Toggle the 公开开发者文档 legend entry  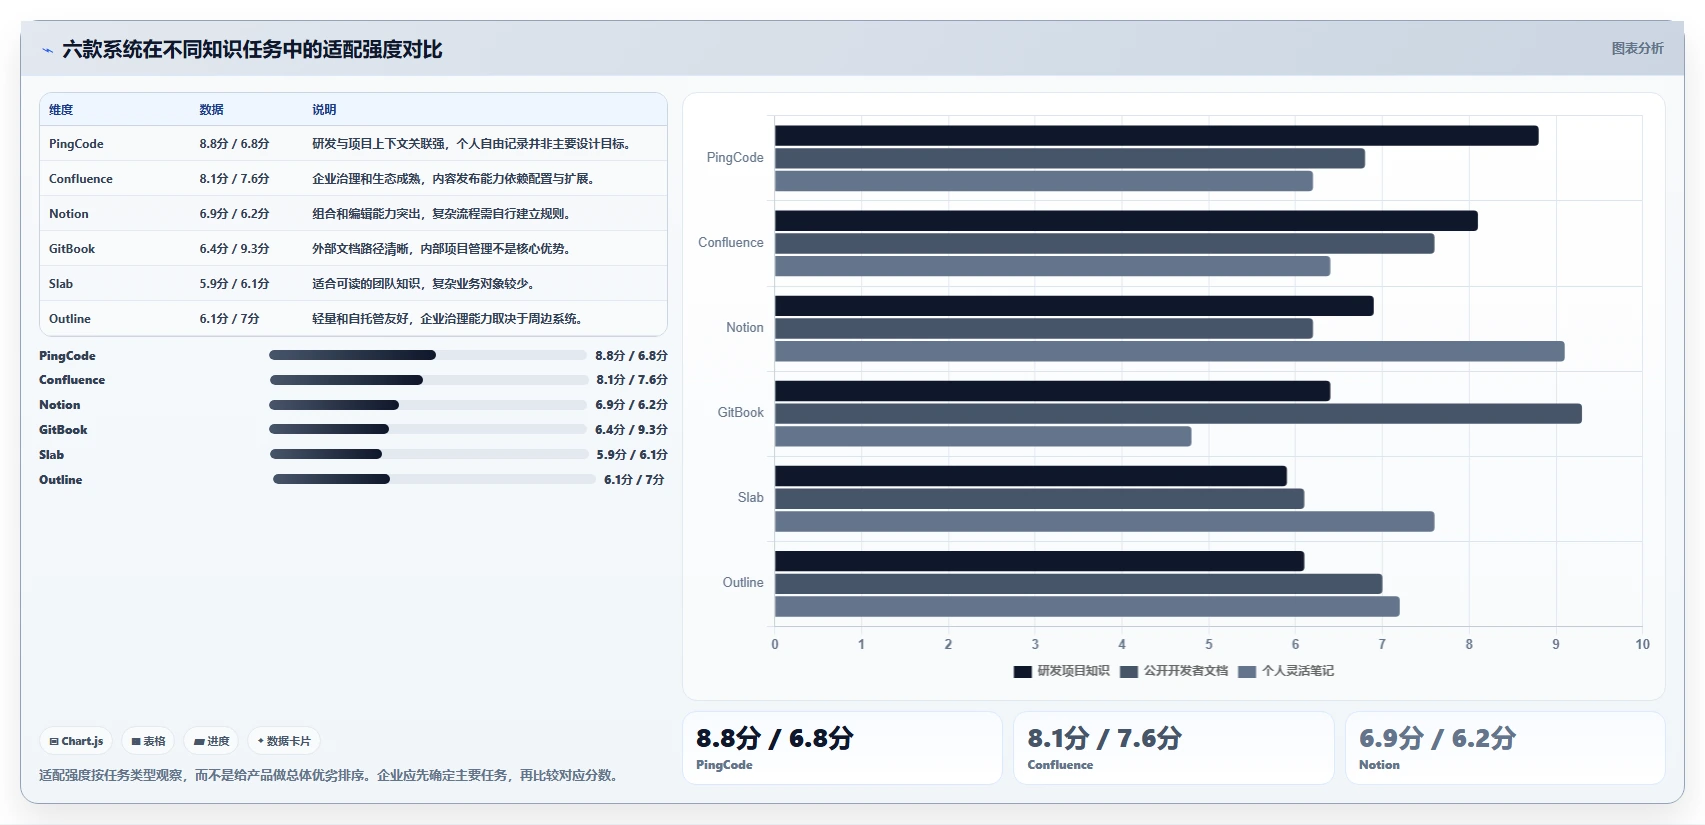coord(1175,671)
